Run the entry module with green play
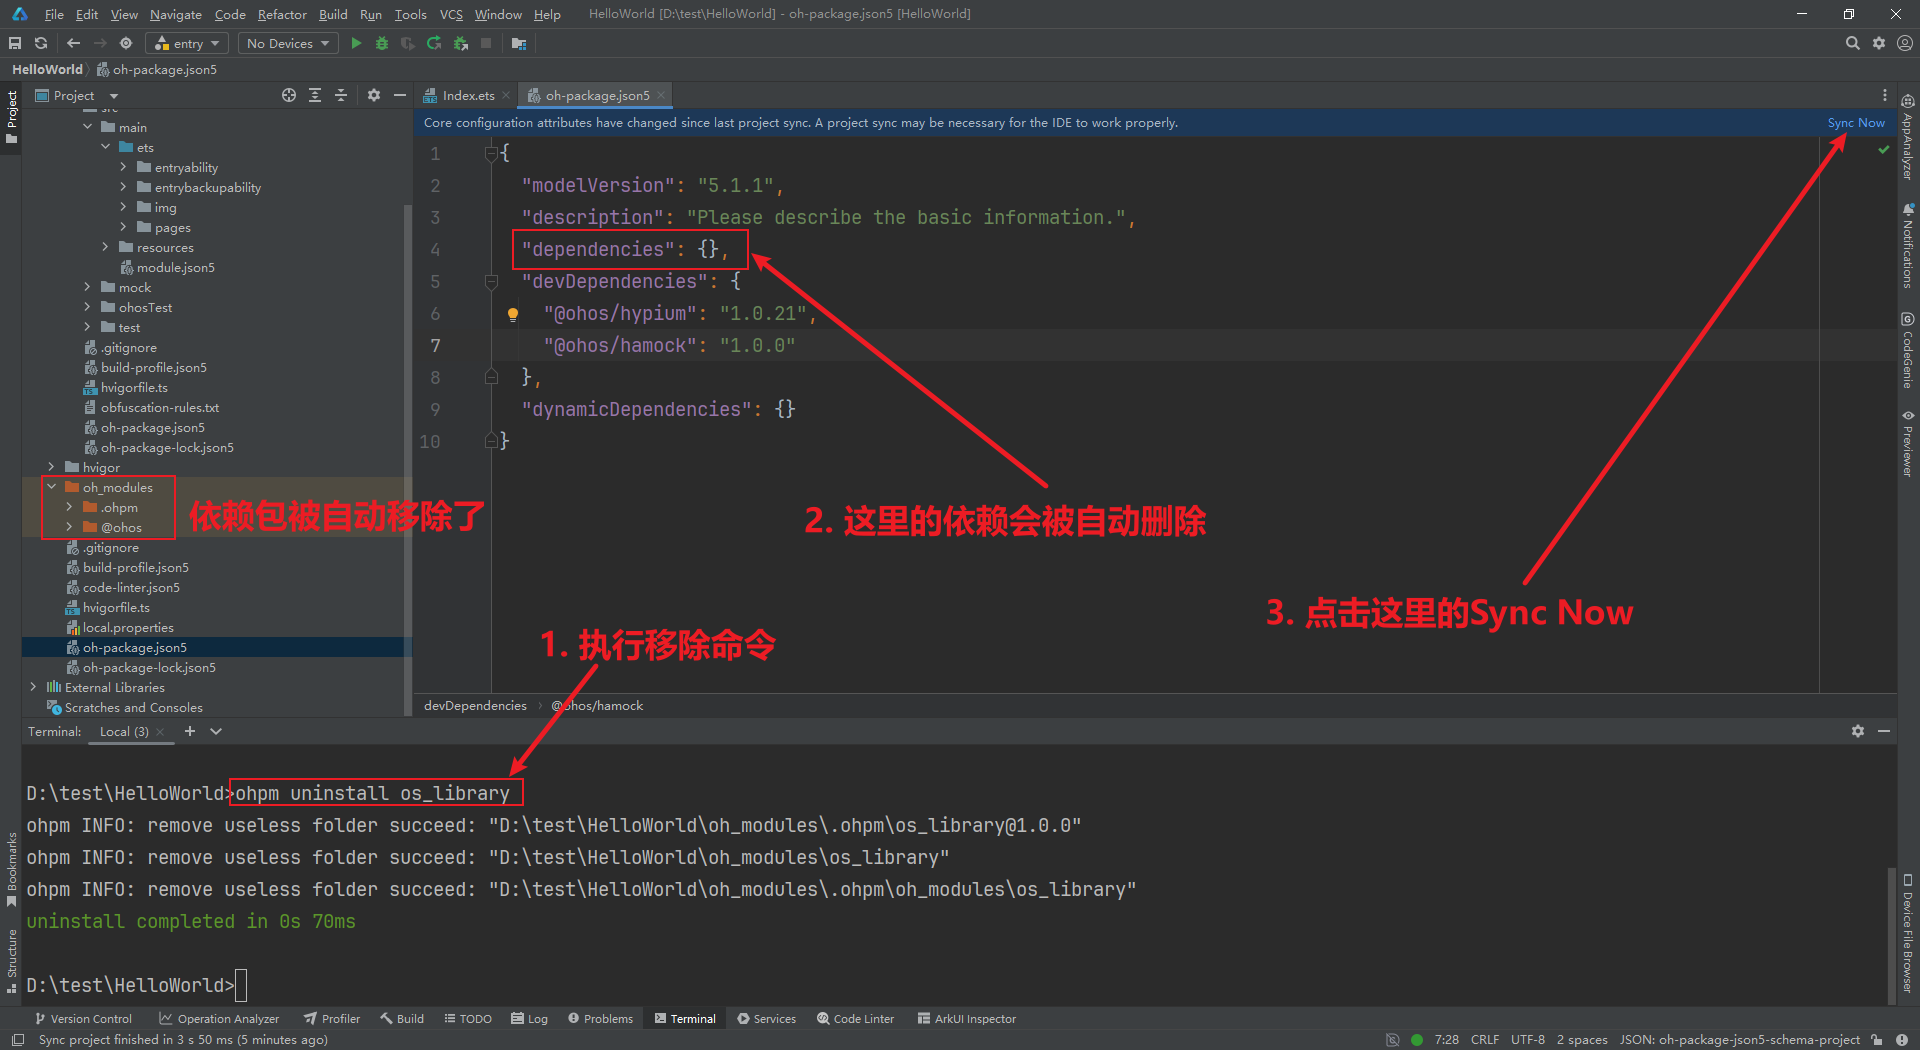The width and height of the screenshot is (1920, 1050). tap(356, 43)
